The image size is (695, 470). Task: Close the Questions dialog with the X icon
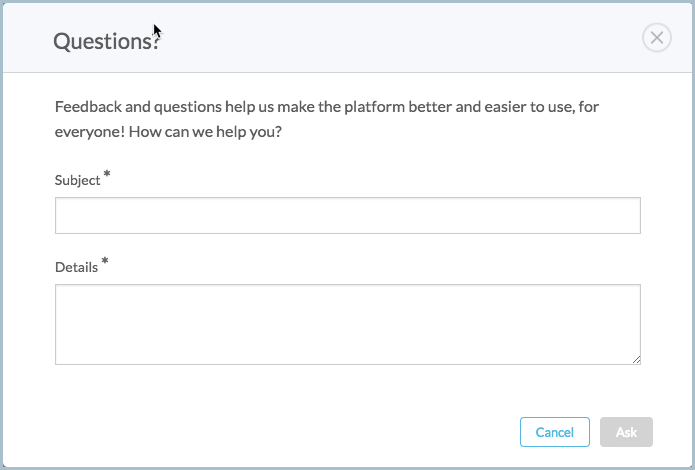[x=656, y=38]
